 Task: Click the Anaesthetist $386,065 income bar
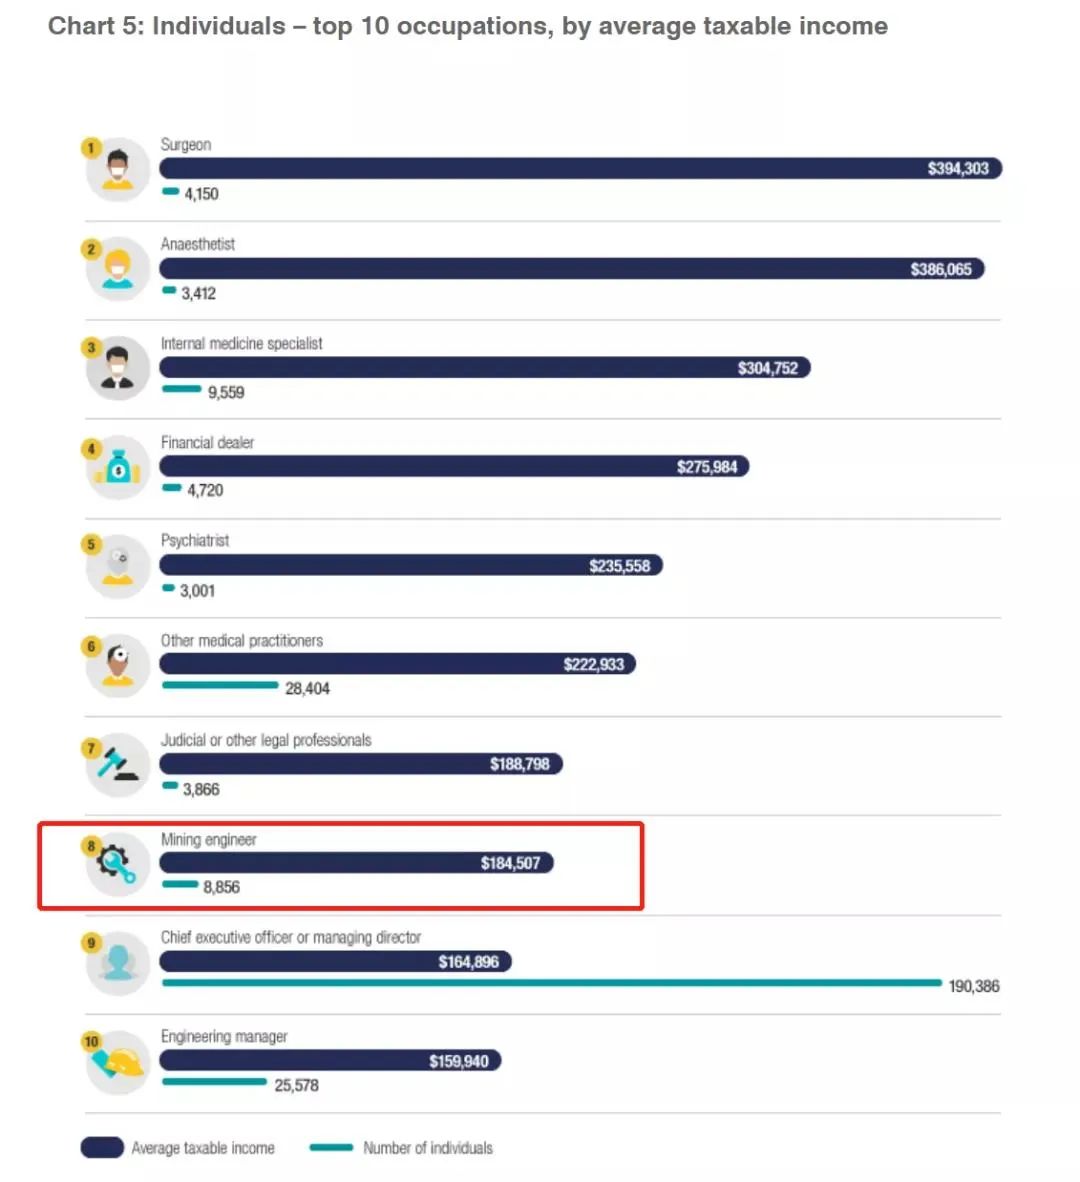pyautogui.click(x=571, y=269)
